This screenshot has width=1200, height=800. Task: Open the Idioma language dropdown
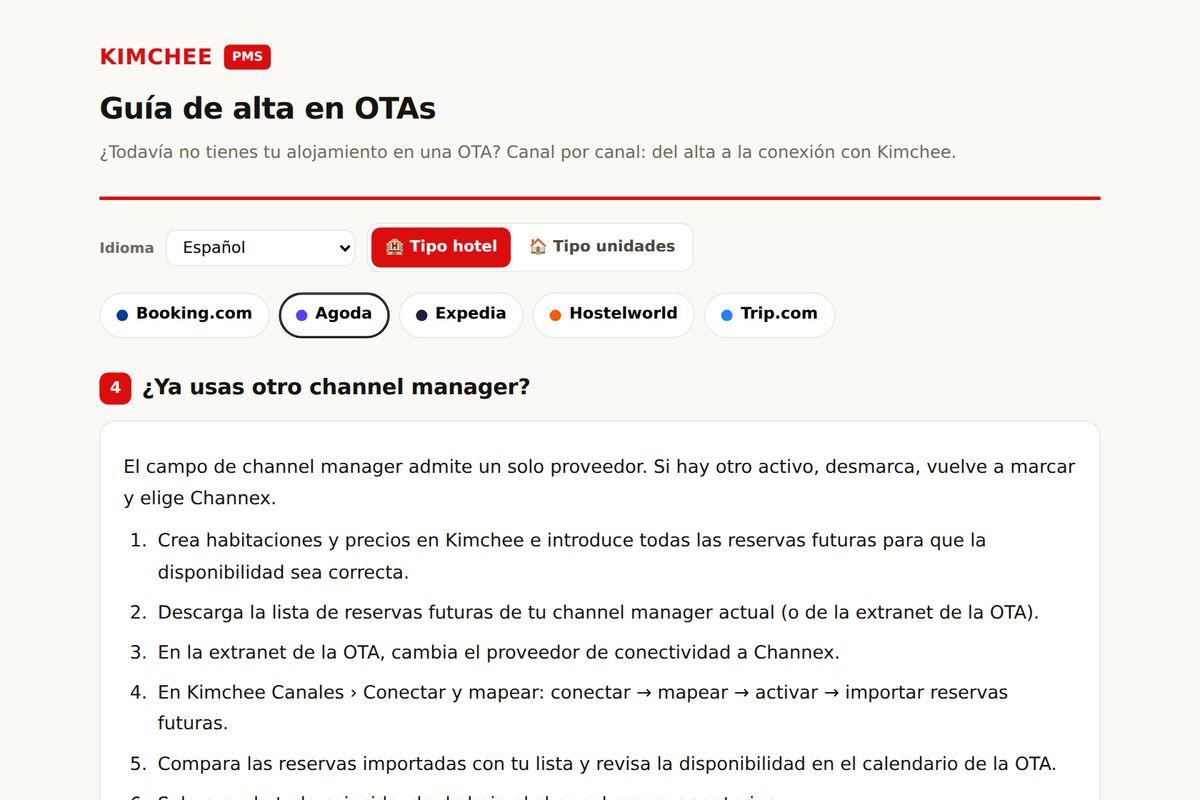click(x=260, y=247)
